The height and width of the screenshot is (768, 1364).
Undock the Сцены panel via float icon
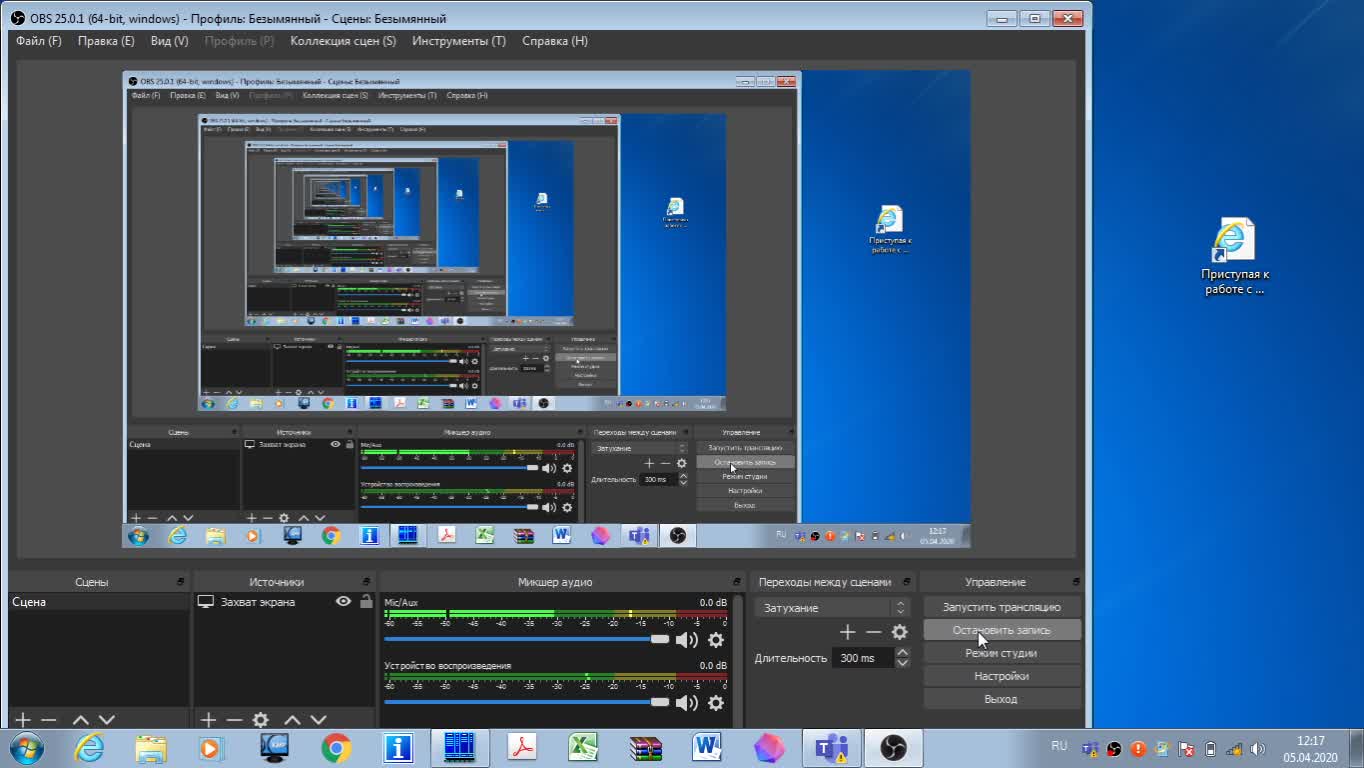click(180, 582)
